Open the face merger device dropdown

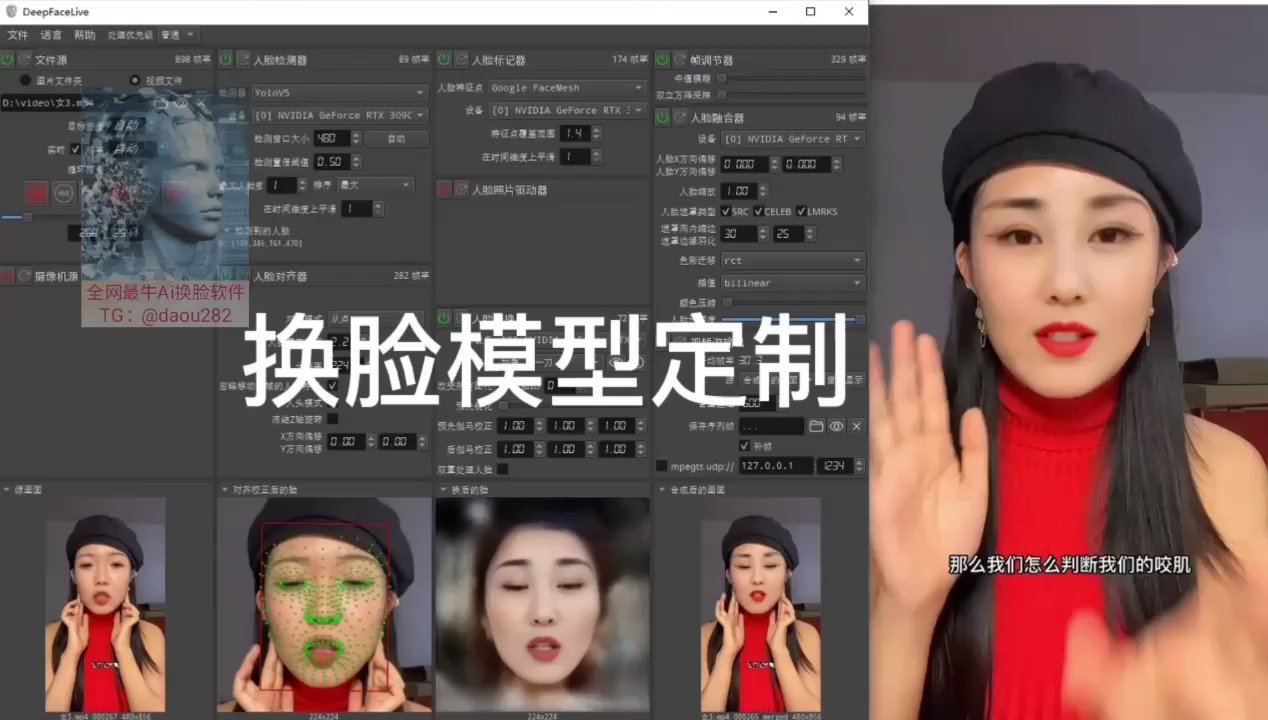792,139
